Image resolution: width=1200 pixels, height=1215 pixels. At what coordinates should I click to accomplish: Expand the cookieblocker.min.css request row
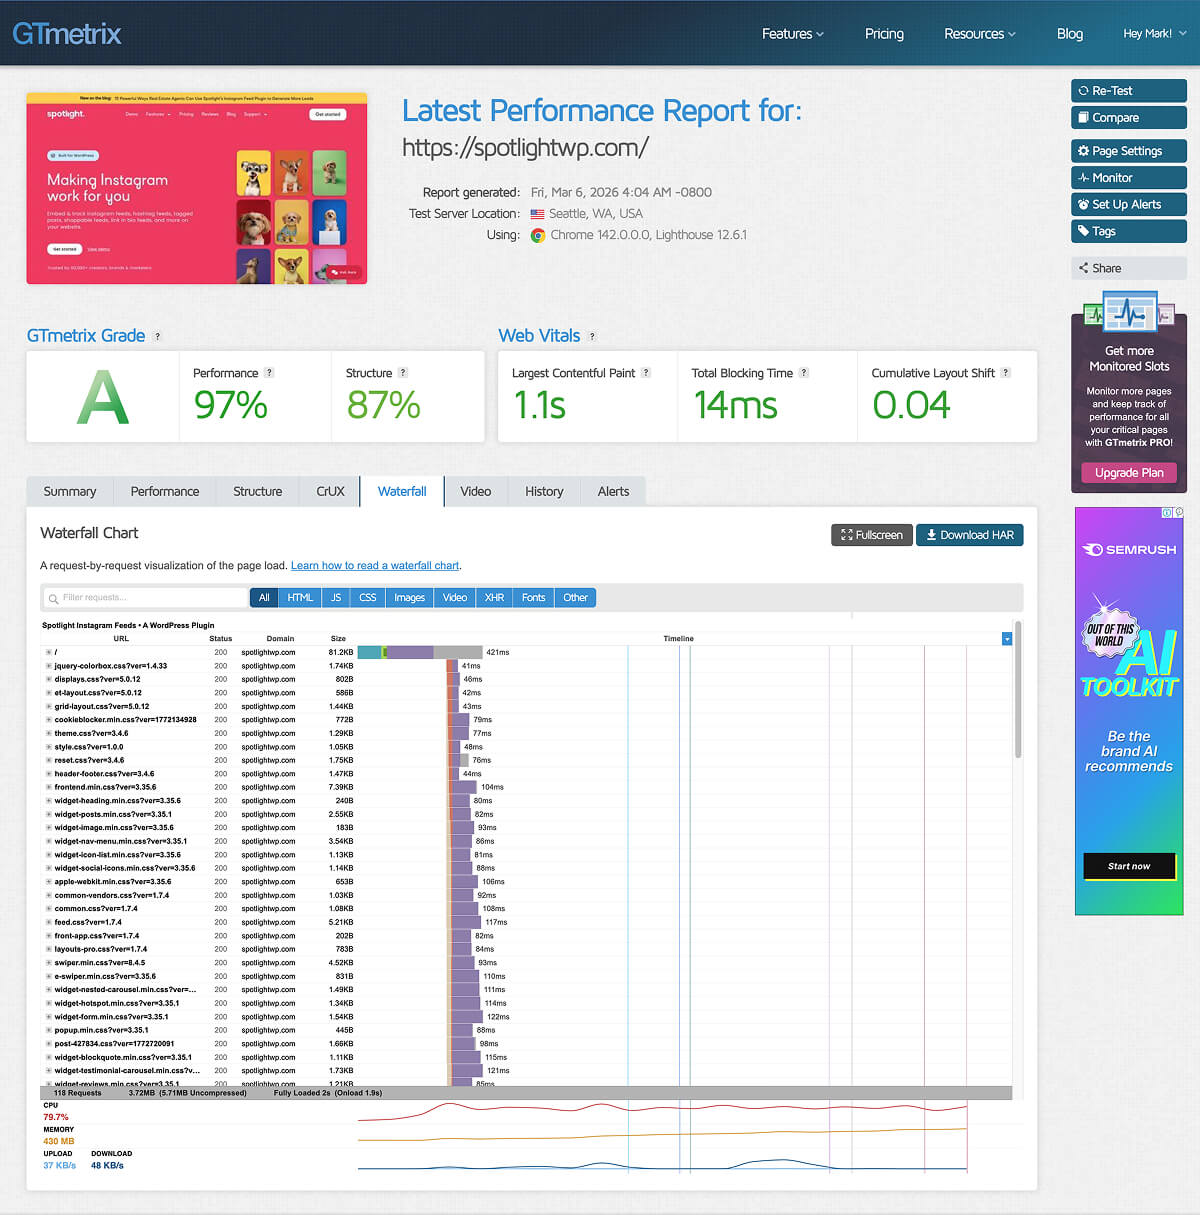coord(49,720)
